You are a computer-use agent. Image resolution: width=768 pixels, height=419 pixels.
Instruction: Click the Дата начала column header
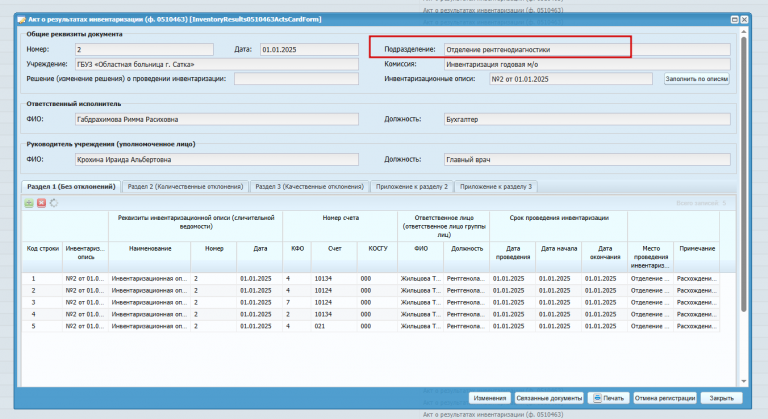click(x=559, y=257)
